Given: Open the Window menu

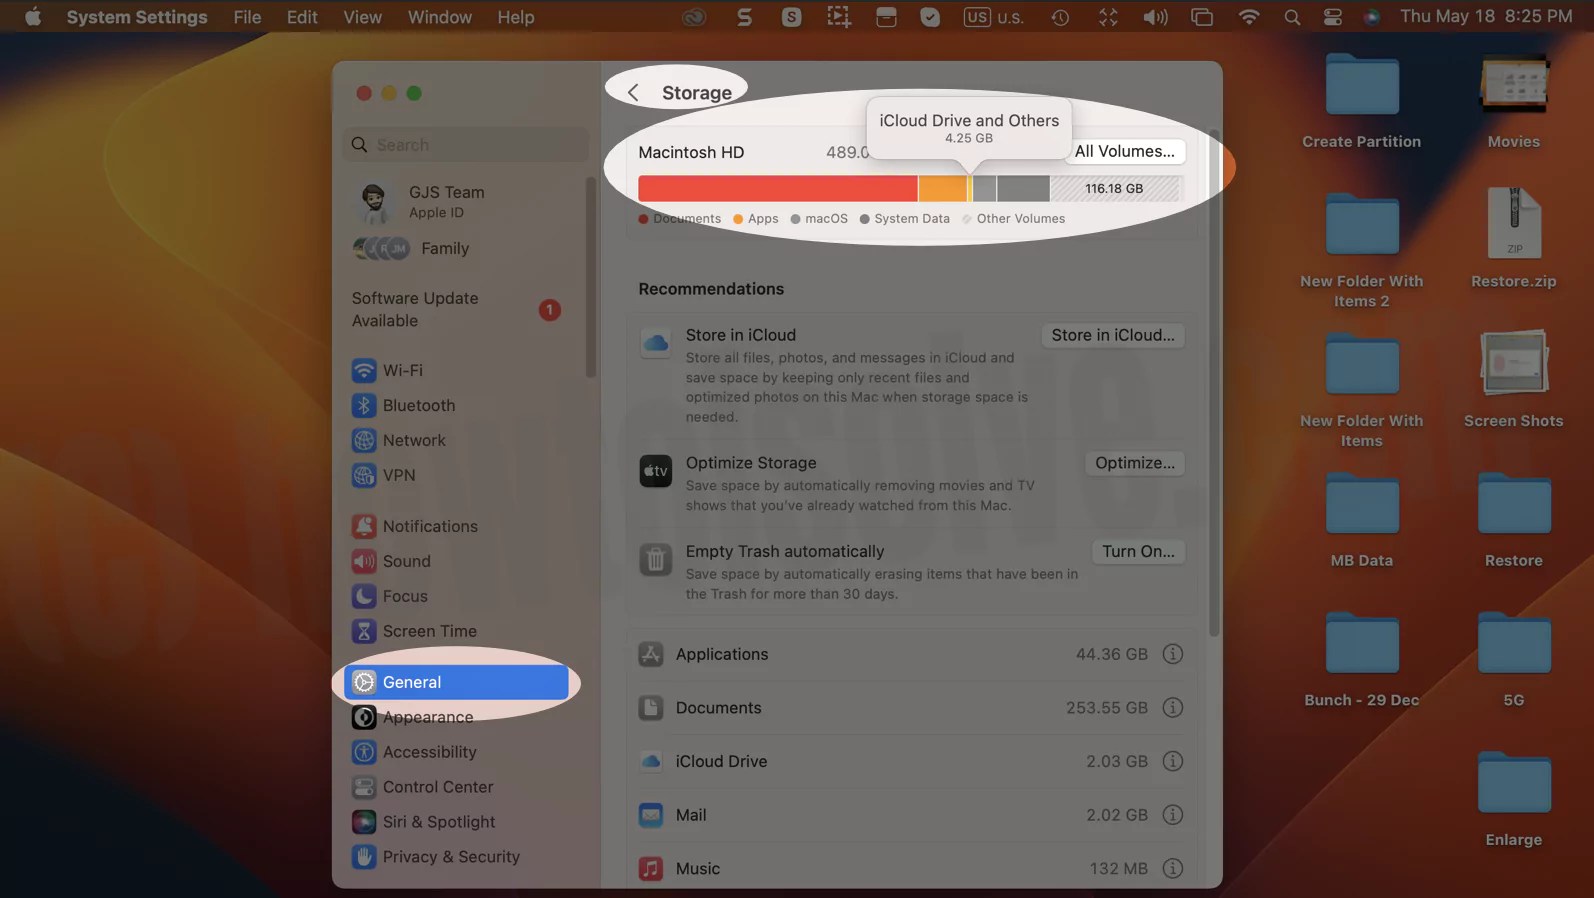Looking at the screenshot, I should pyautogui.click(x=440, y=17).
